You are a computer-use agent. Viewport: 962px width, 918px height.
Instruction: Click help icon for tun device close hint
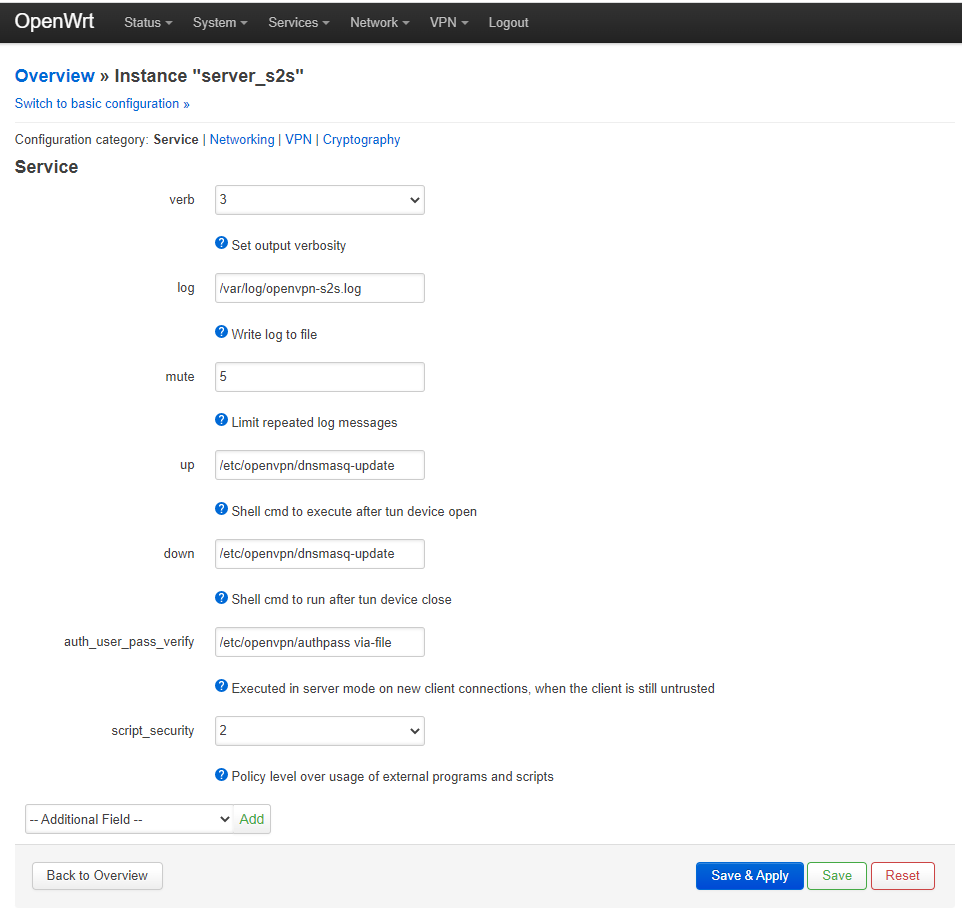(x=221, y=598)
